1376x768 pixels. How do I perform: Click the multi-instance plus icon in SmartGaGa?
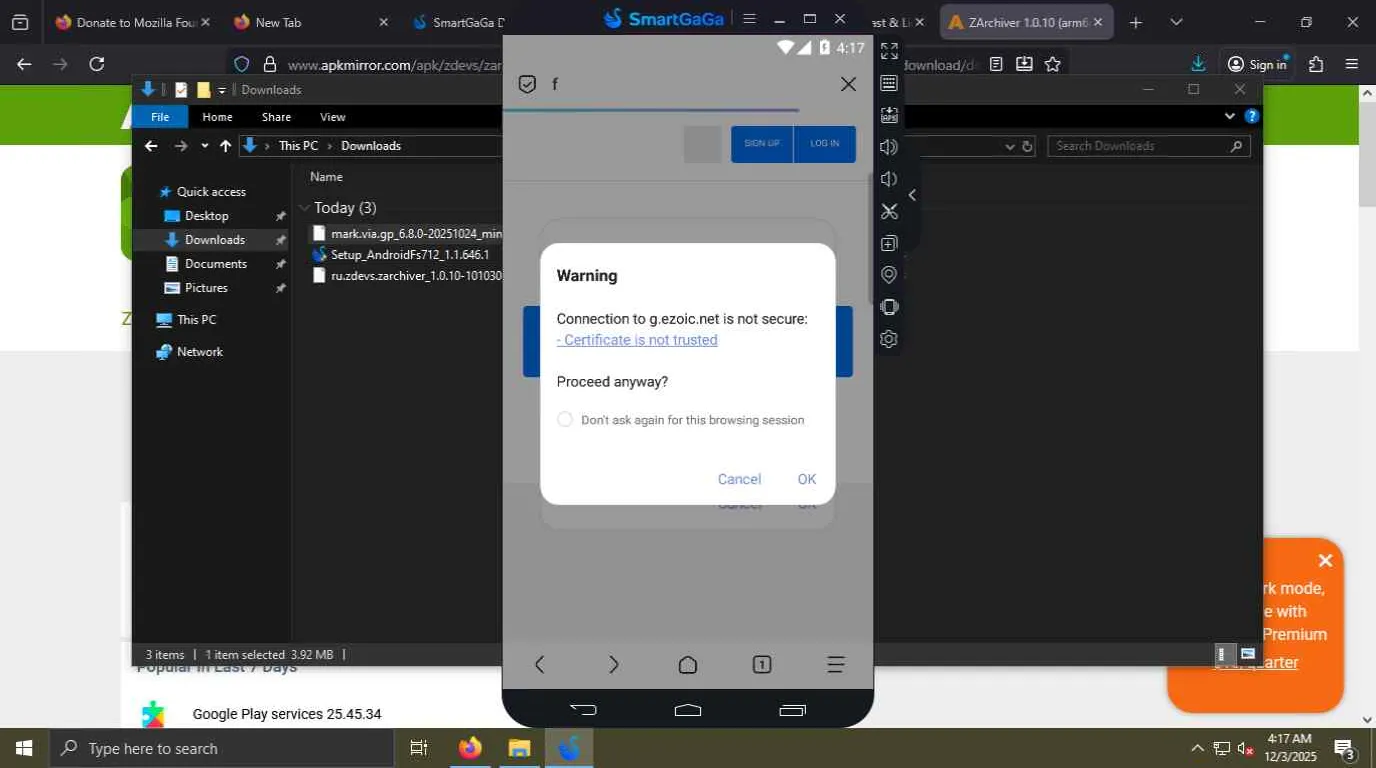[x=889, y=243]
